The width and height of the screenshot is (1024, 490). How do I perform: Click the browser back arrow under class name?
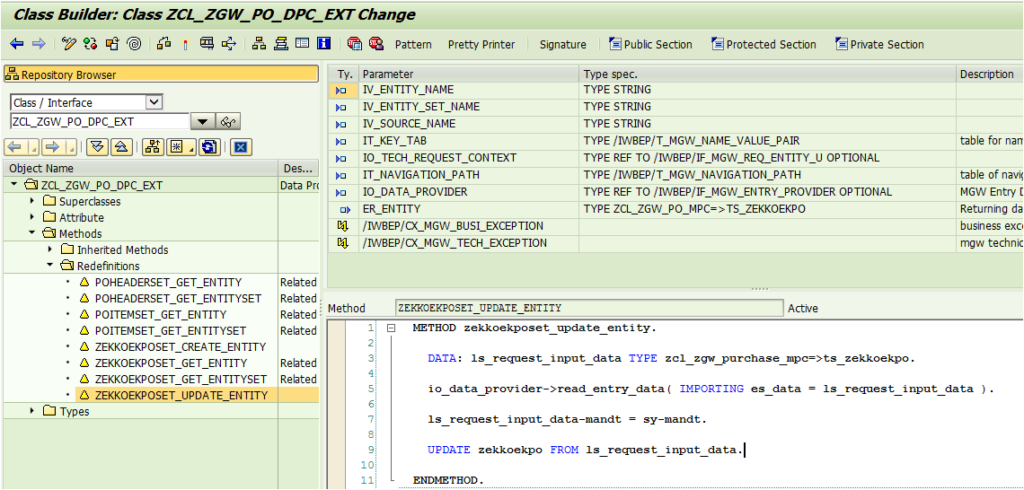pos(21,147)
